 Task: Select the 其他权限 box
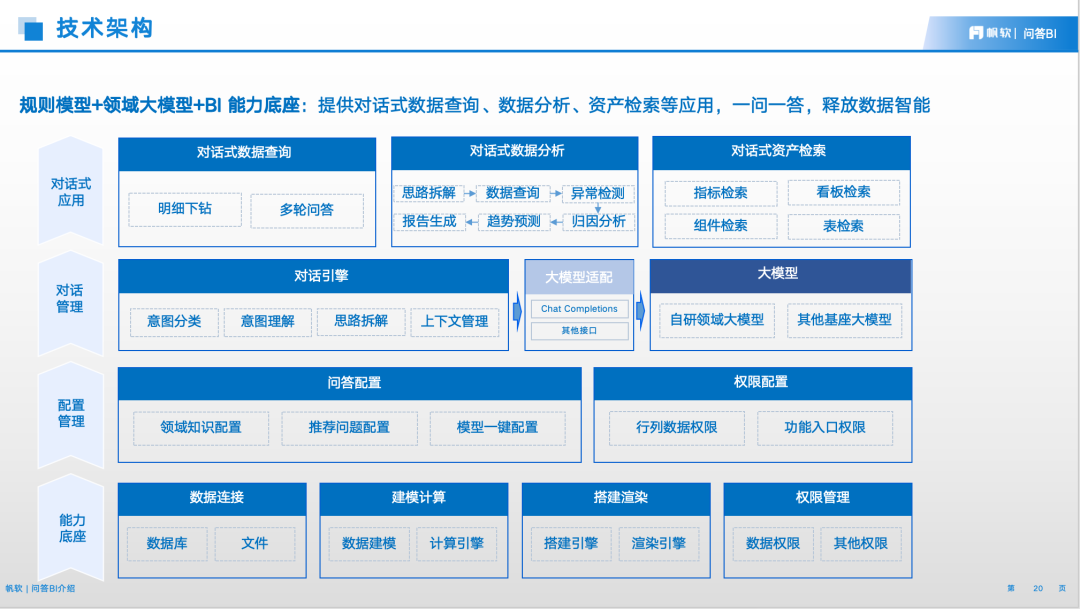pos(861,544)
